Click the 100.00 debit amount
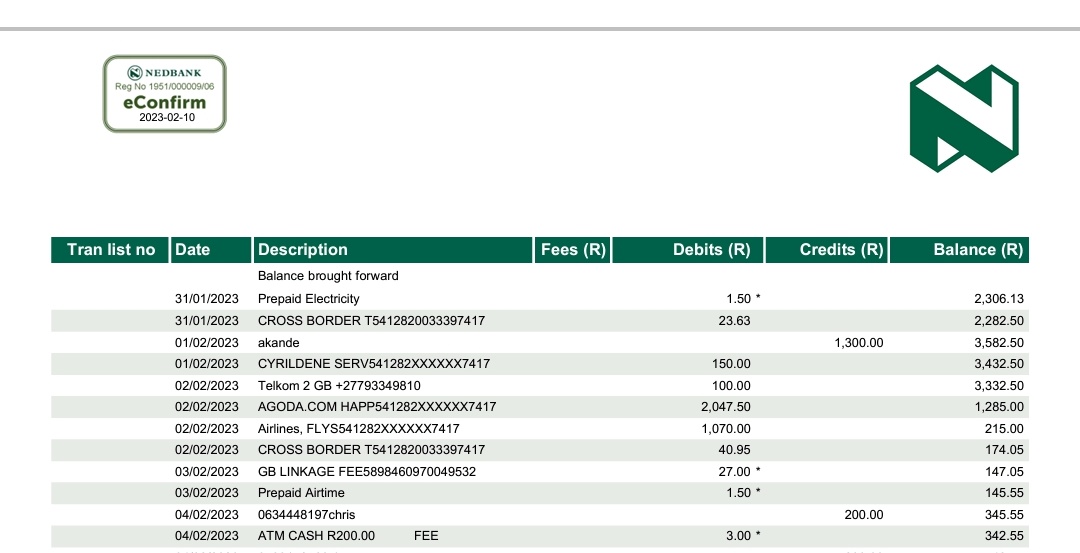 click(731, 386)
